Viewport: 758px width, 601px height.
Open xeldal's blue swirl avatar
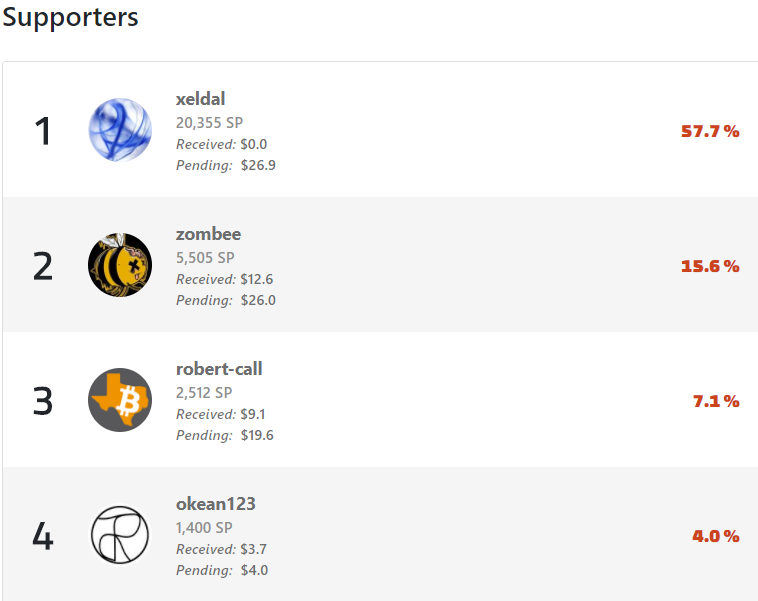[120, 130]
